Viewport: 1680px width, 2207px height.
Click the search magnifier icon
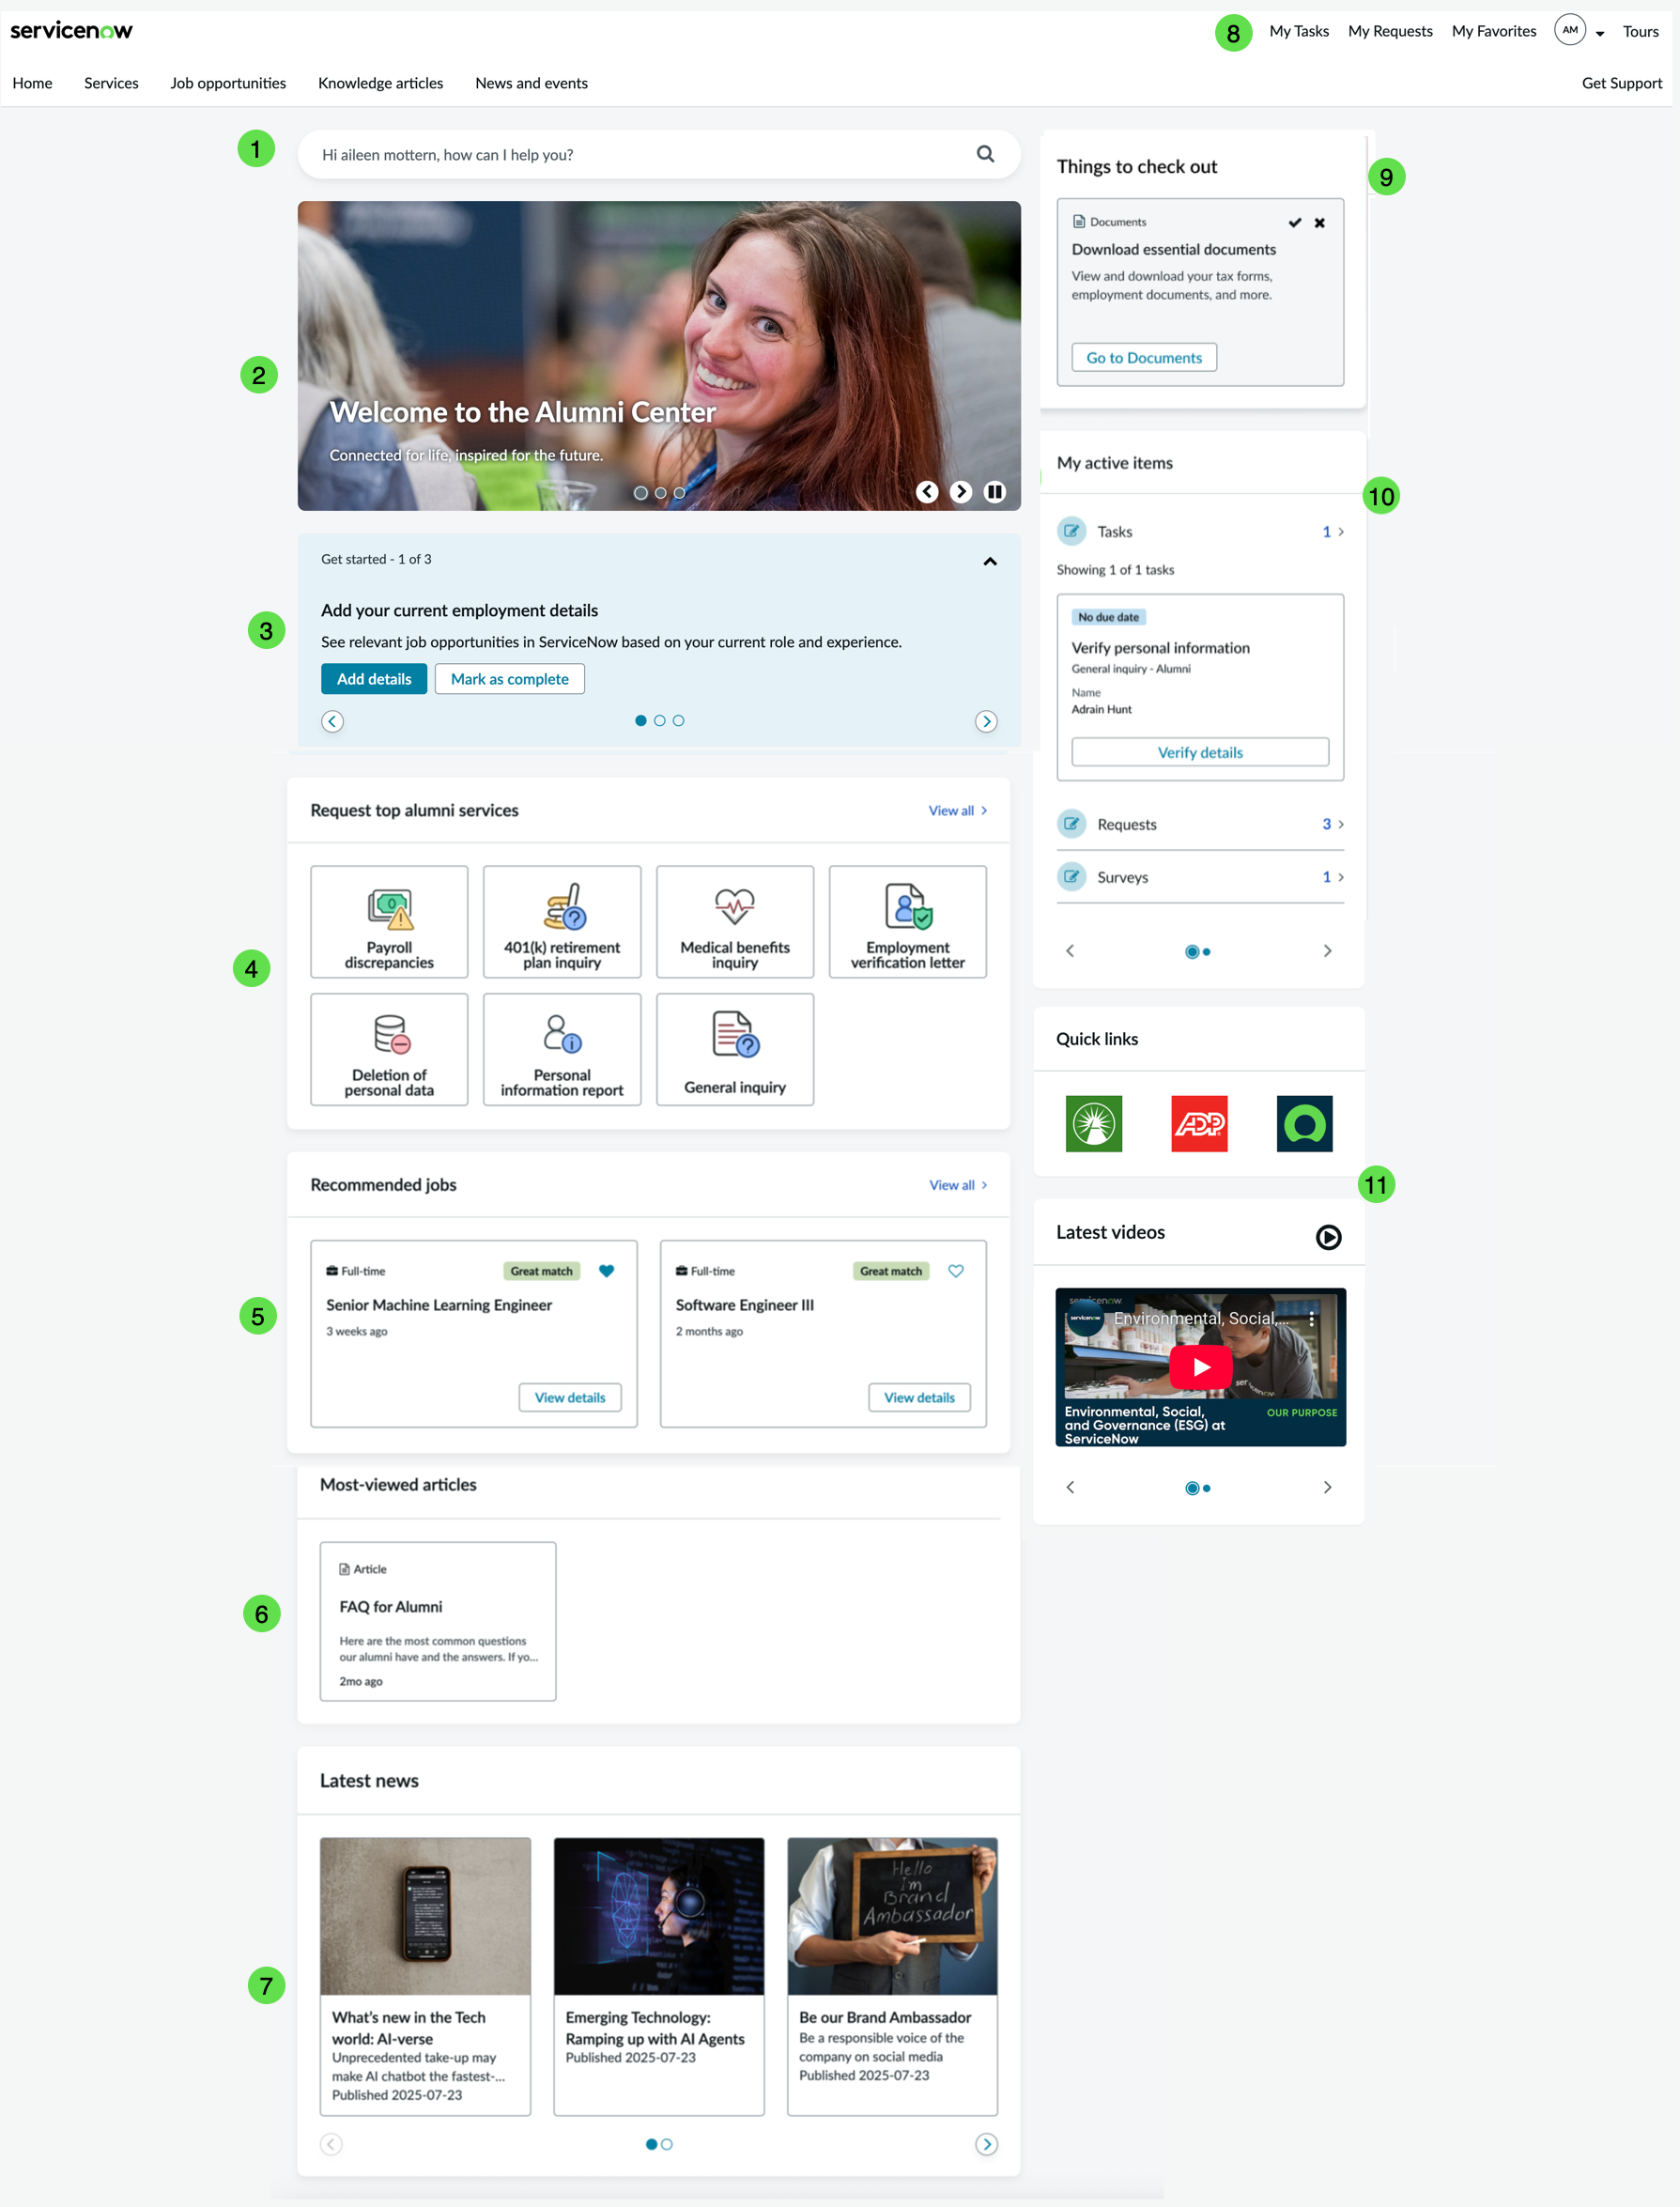pyautogui.click(x=985, y=154)
